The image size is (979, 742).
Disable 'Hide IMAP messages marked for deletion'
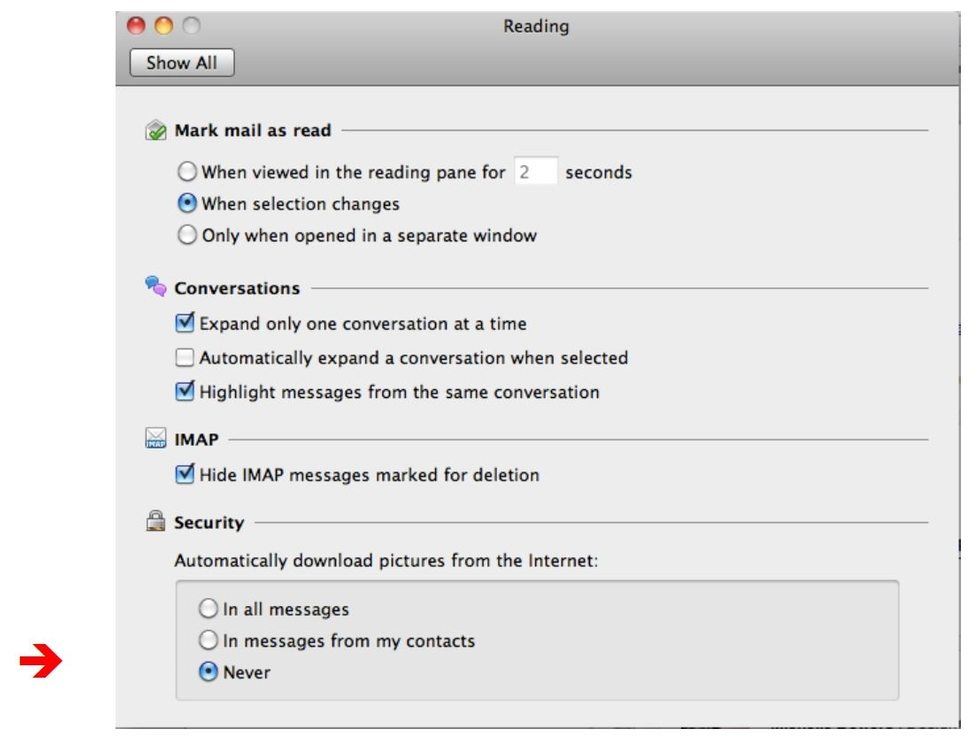(184, 475)
